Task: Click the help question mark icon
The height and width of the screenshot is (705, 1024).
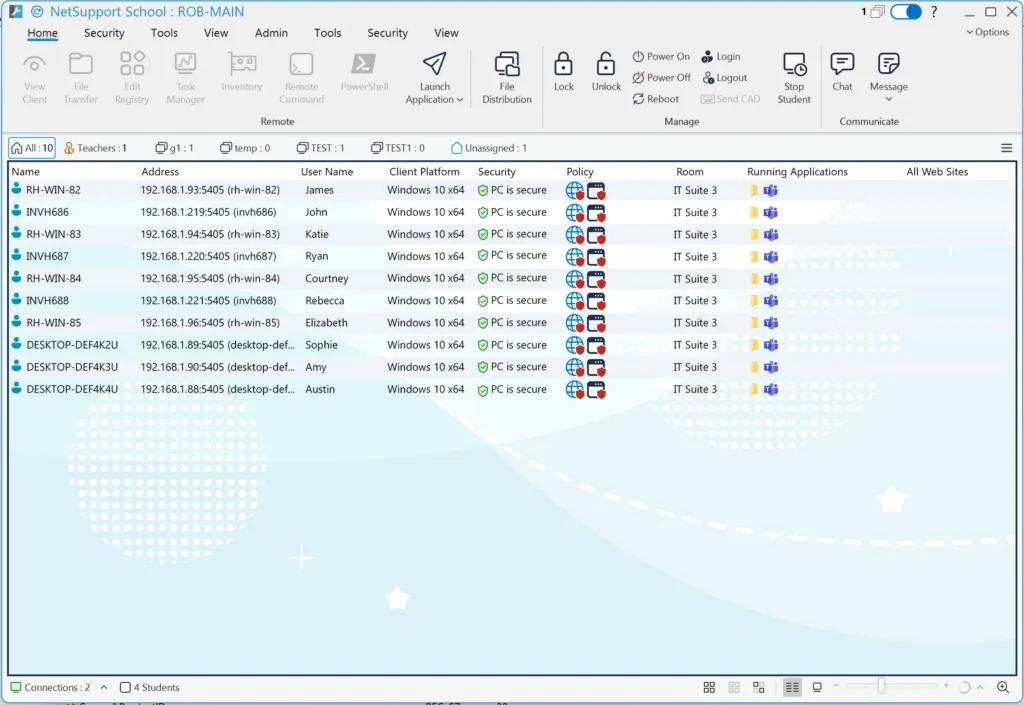Action: point(934,12)
